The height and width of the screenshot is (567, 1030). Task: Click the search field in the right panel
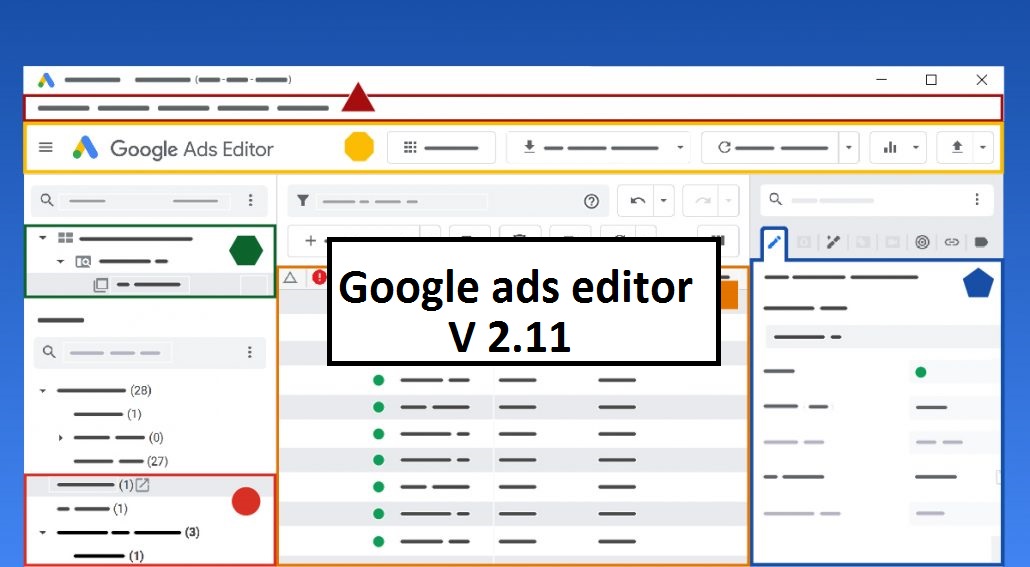click(860, 200)
